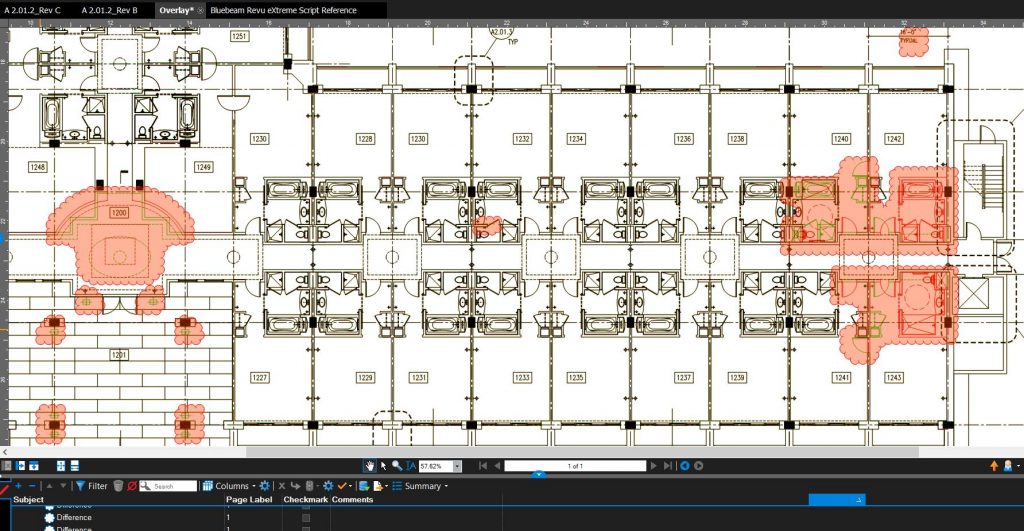Switch to A 2.01.2_Rev C tab
This screenshot has height=531, width=1024.
pos(33,10)
